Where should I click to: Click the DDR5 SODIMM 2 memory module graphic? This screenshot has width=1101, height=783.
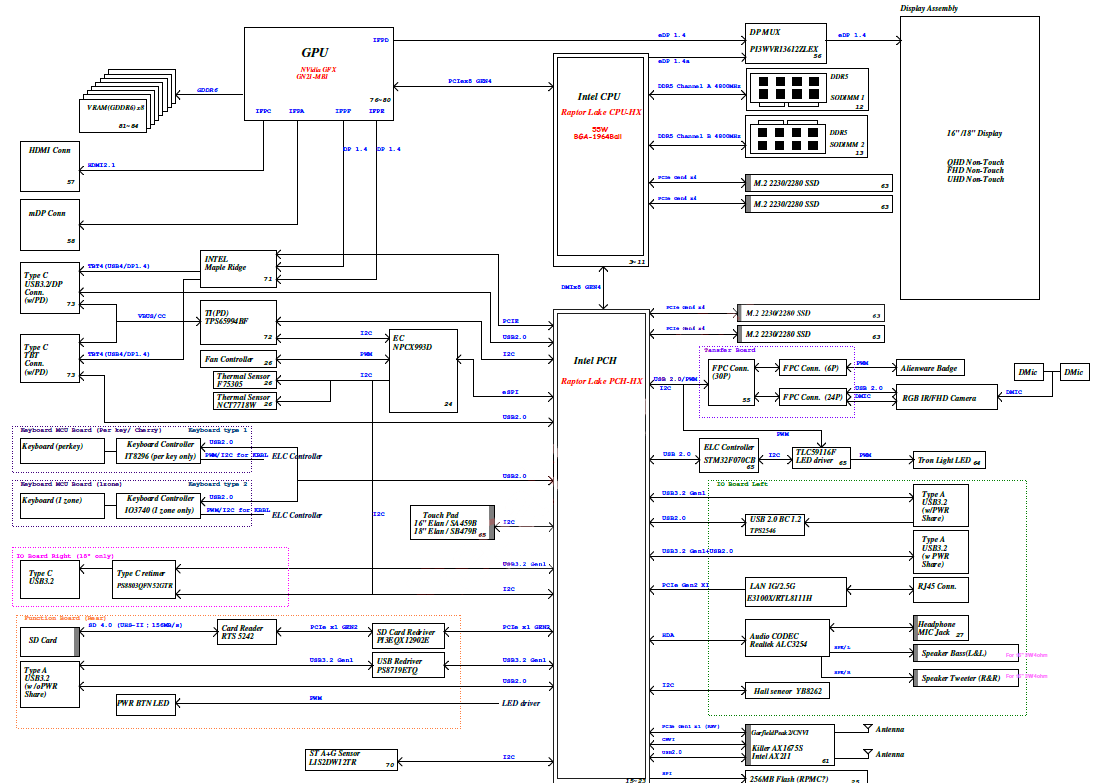pyautogui.click(x=785, y=137)
